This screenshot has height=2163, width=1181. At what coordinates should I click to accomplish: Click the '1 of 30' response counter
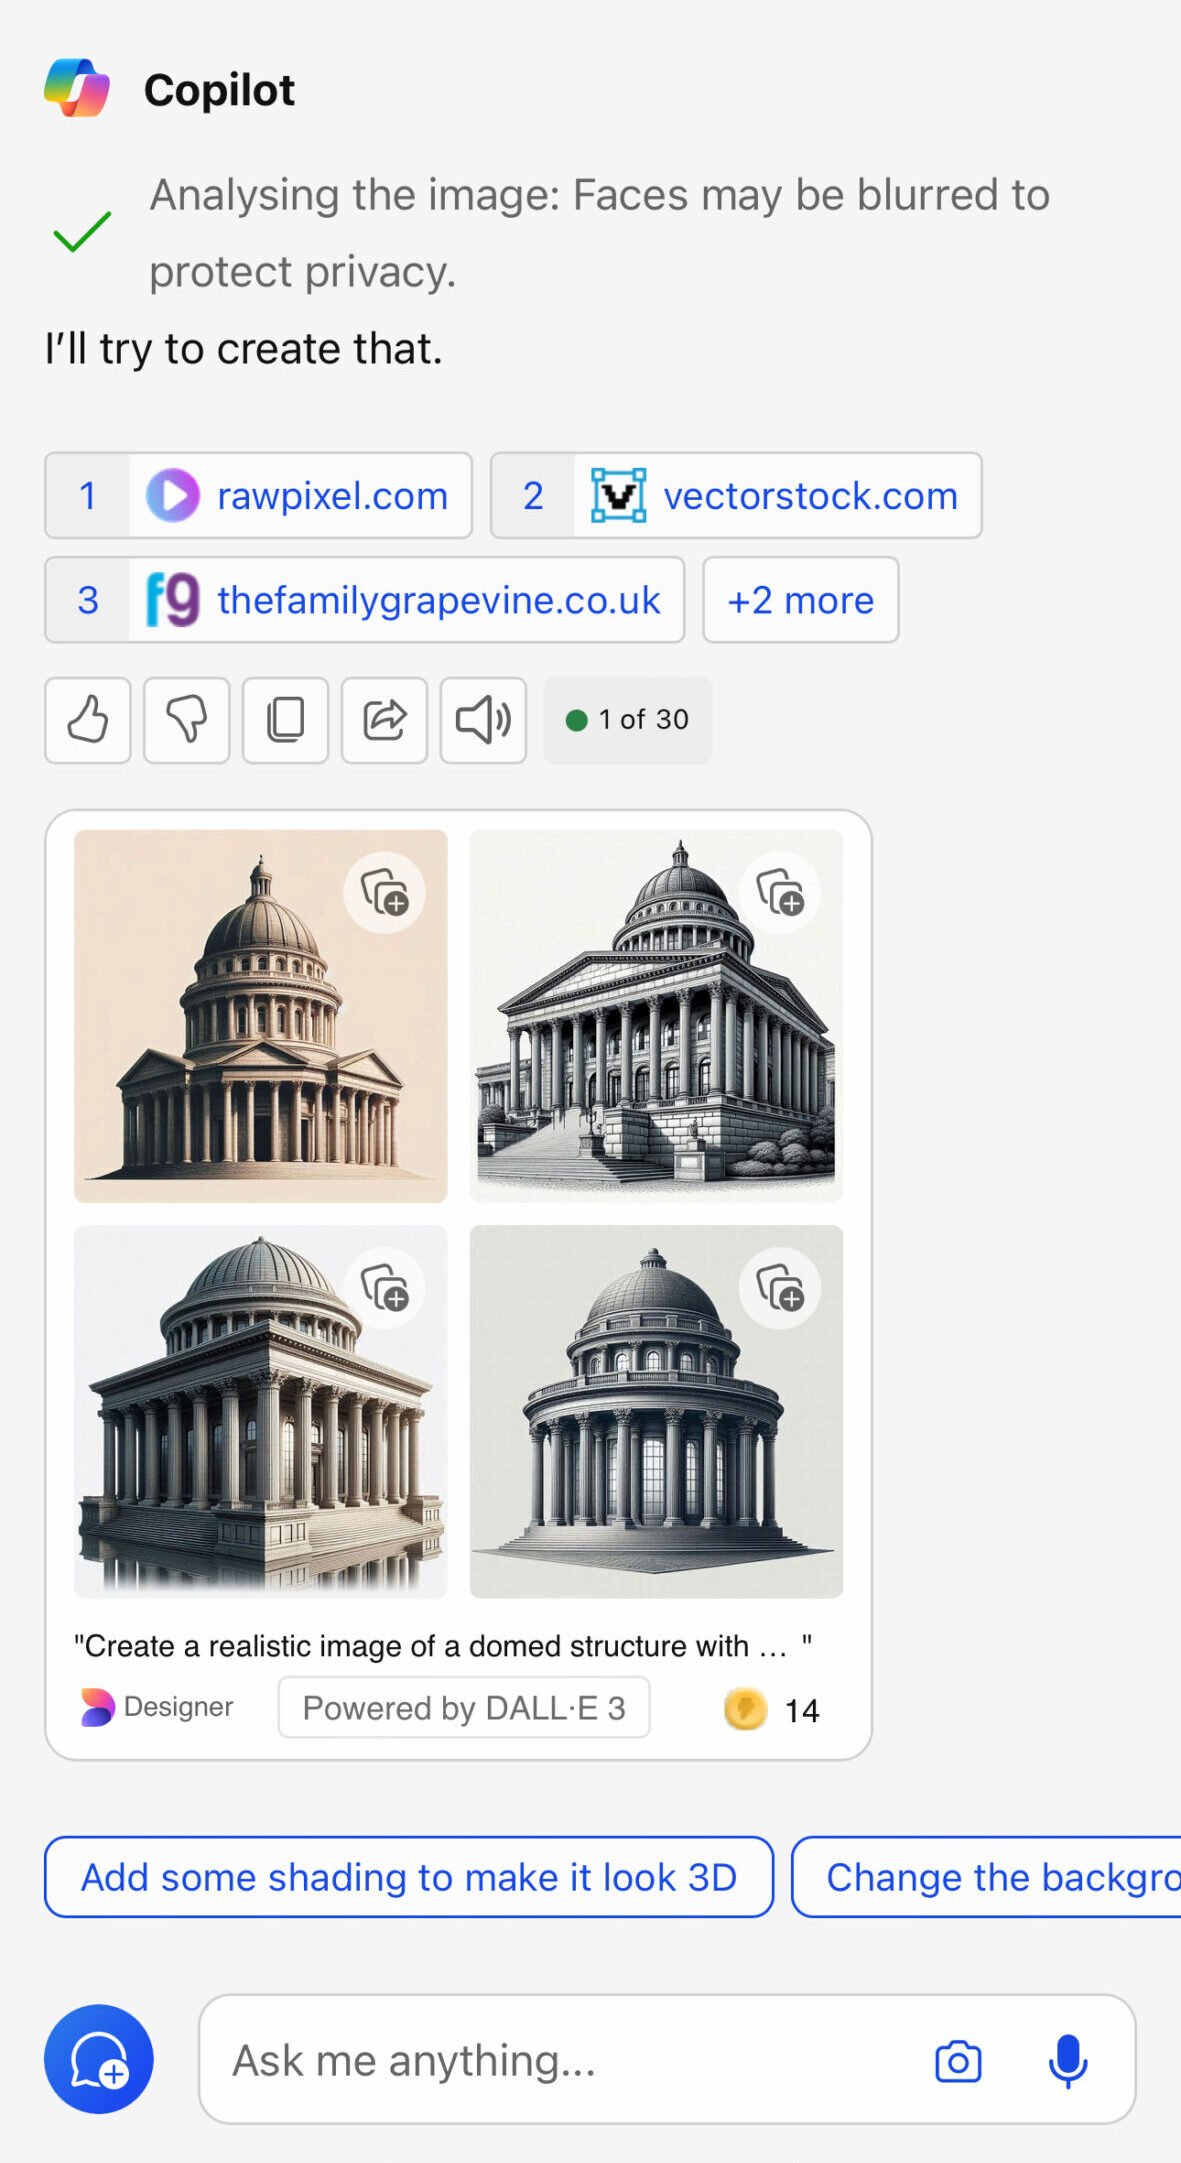[x=628, y=720]
